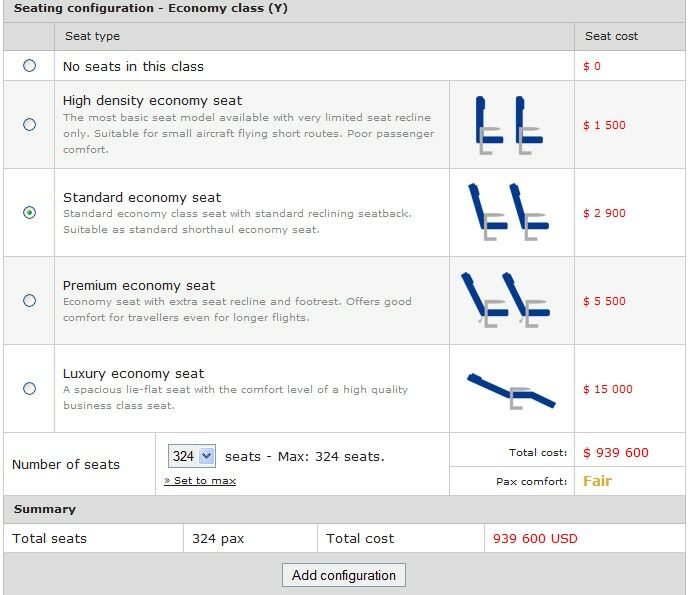Viewport: 691px width, 595px height.
Task: Click the 'Standard economy seat' heading
Action: pyautogui.click(x=142, y=197)
